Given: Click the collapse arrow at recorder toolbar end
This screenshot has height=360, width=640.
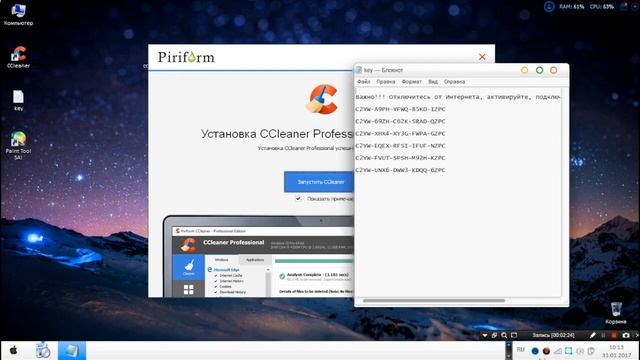Looking at the screenshot, I should (637, 335).
